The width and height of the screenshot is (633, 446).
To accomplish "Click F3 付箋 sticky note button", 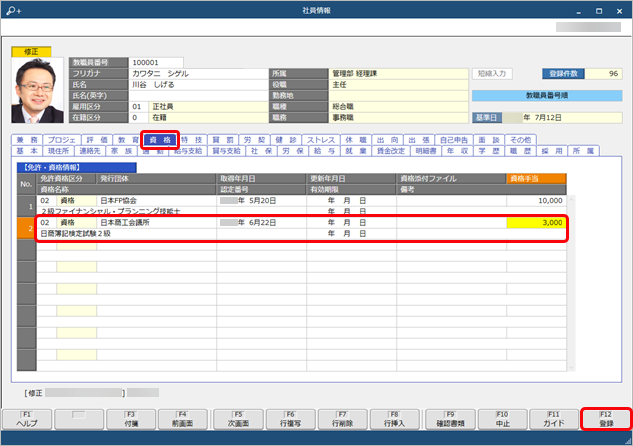I will pos(129,419).
